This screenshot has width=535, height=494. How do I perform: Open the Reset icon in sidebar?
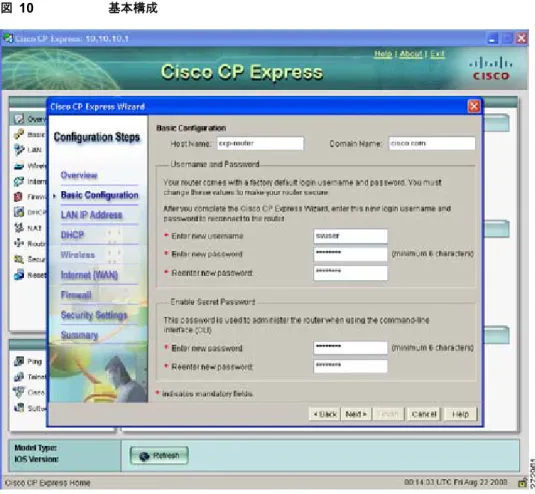(x=19, y=274)
